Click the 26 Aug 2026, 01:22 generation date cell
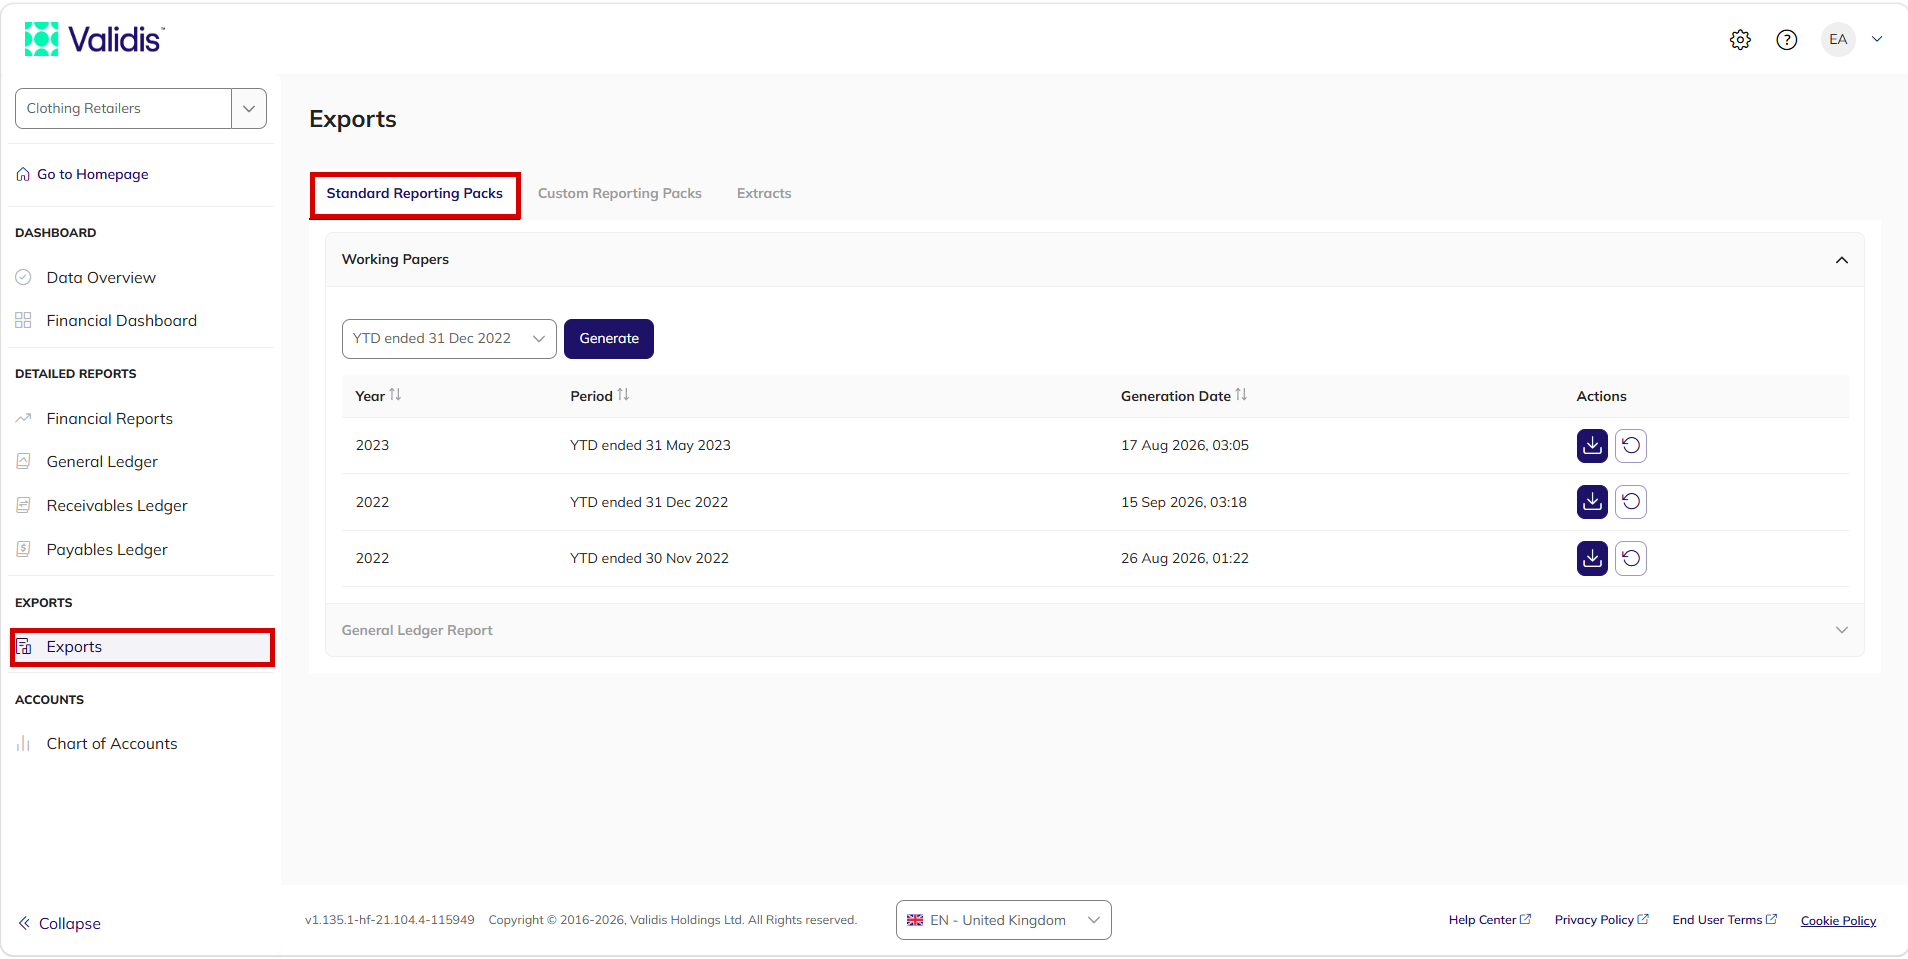 1185,558
